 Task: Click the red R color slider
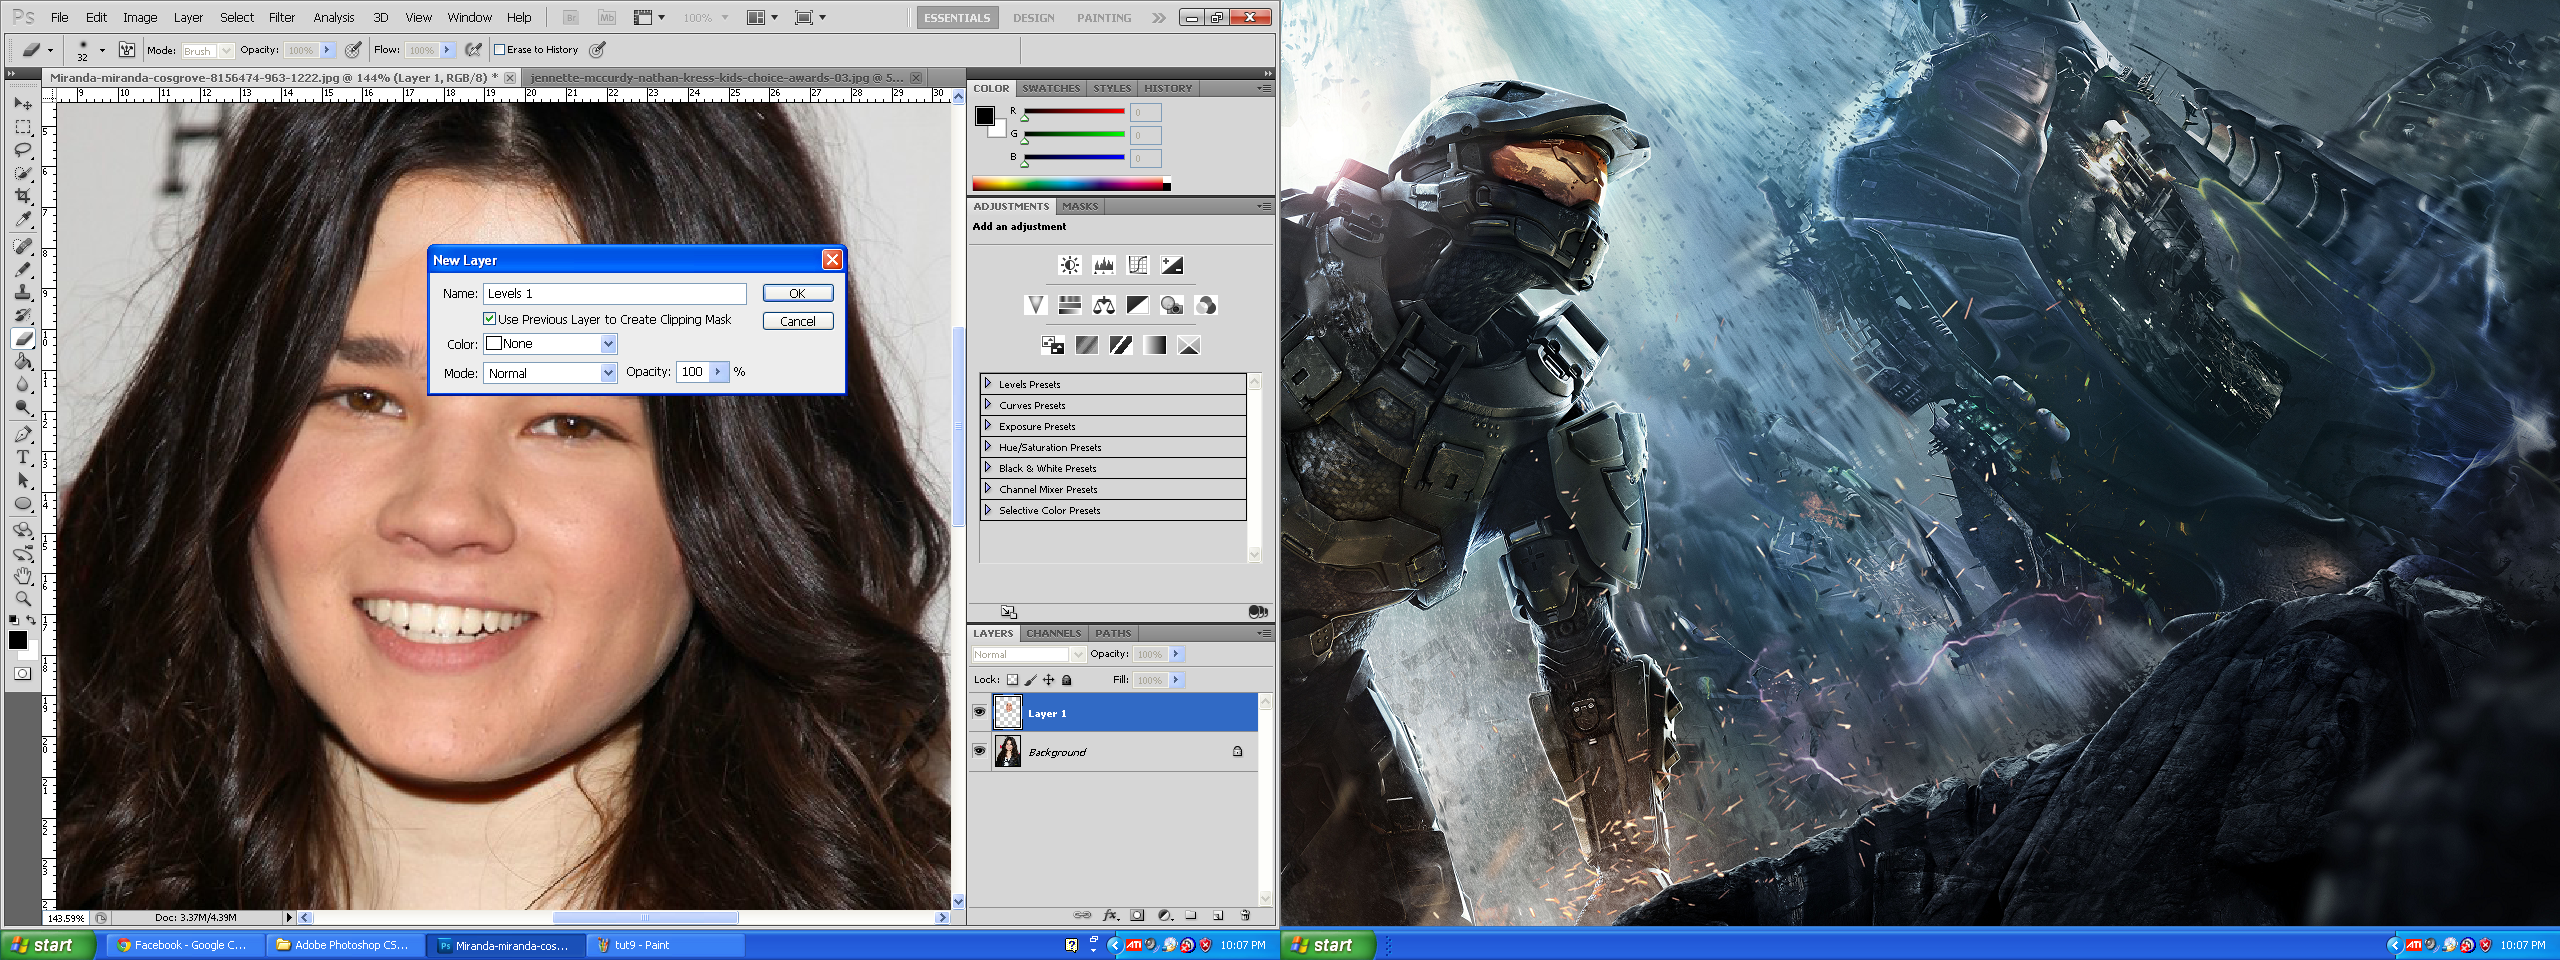1074,111
